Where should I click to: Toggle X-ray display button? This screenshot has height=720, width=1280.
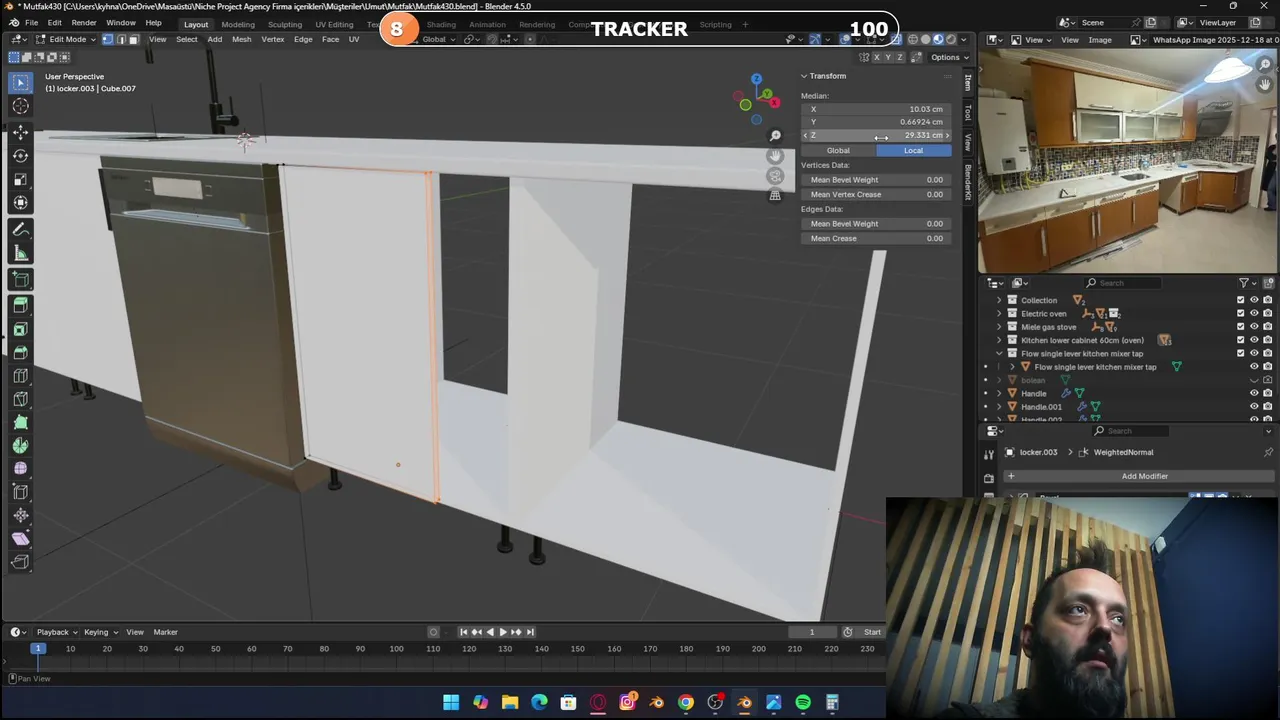[898, 39]
